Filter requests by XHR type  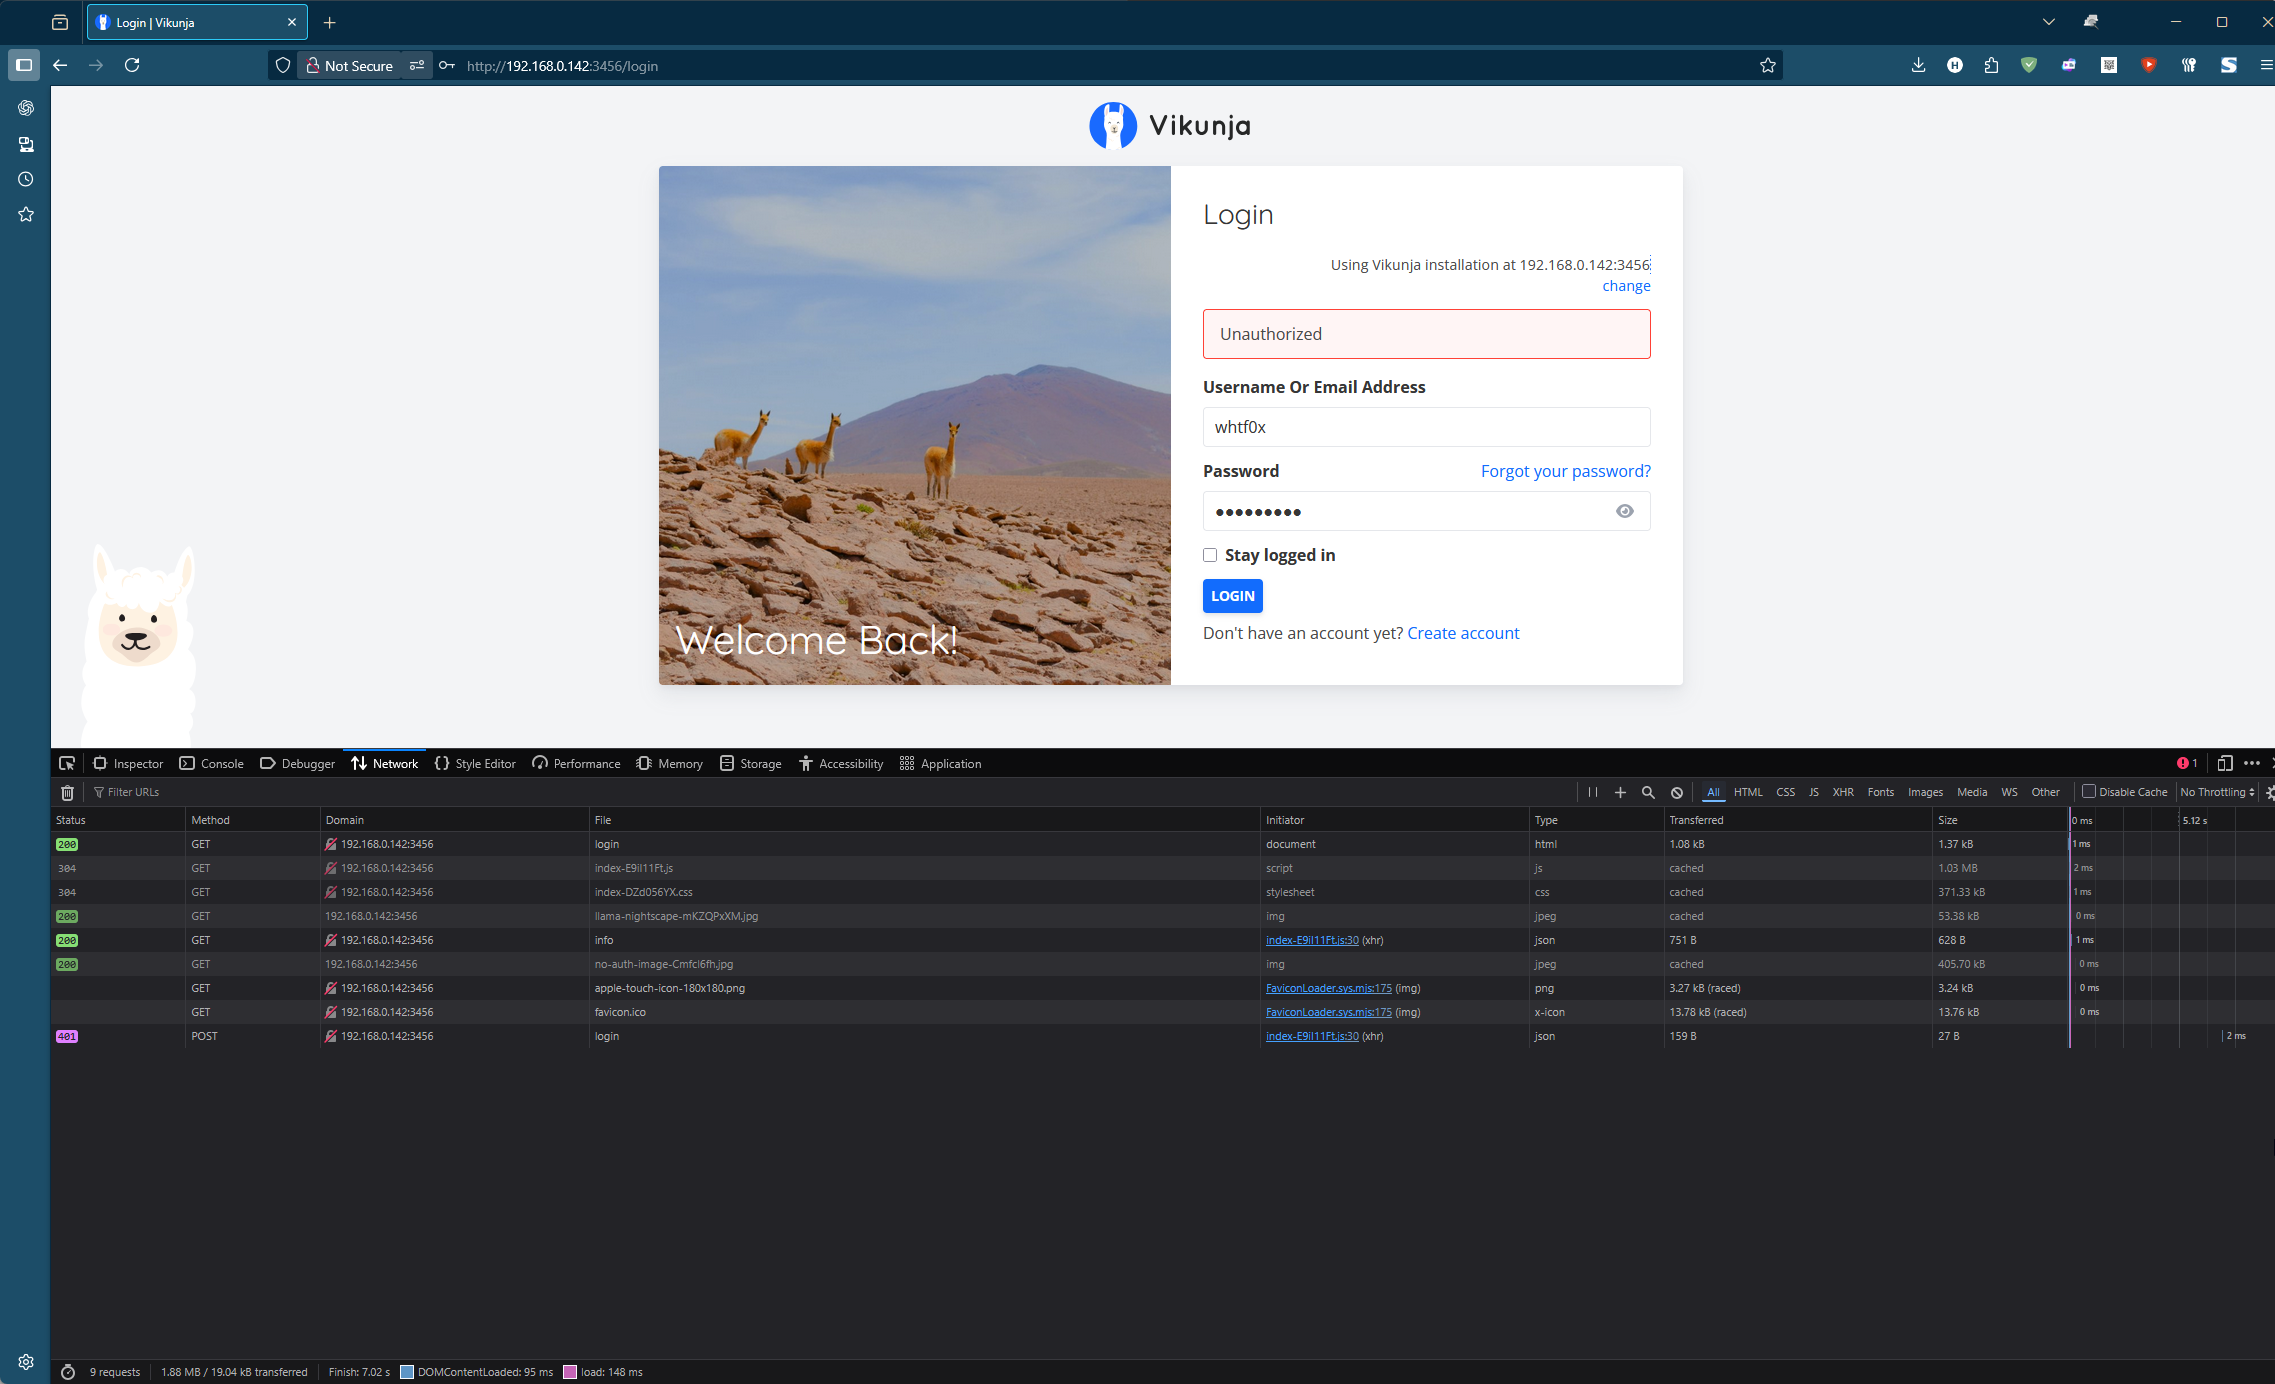(1842, 792)
